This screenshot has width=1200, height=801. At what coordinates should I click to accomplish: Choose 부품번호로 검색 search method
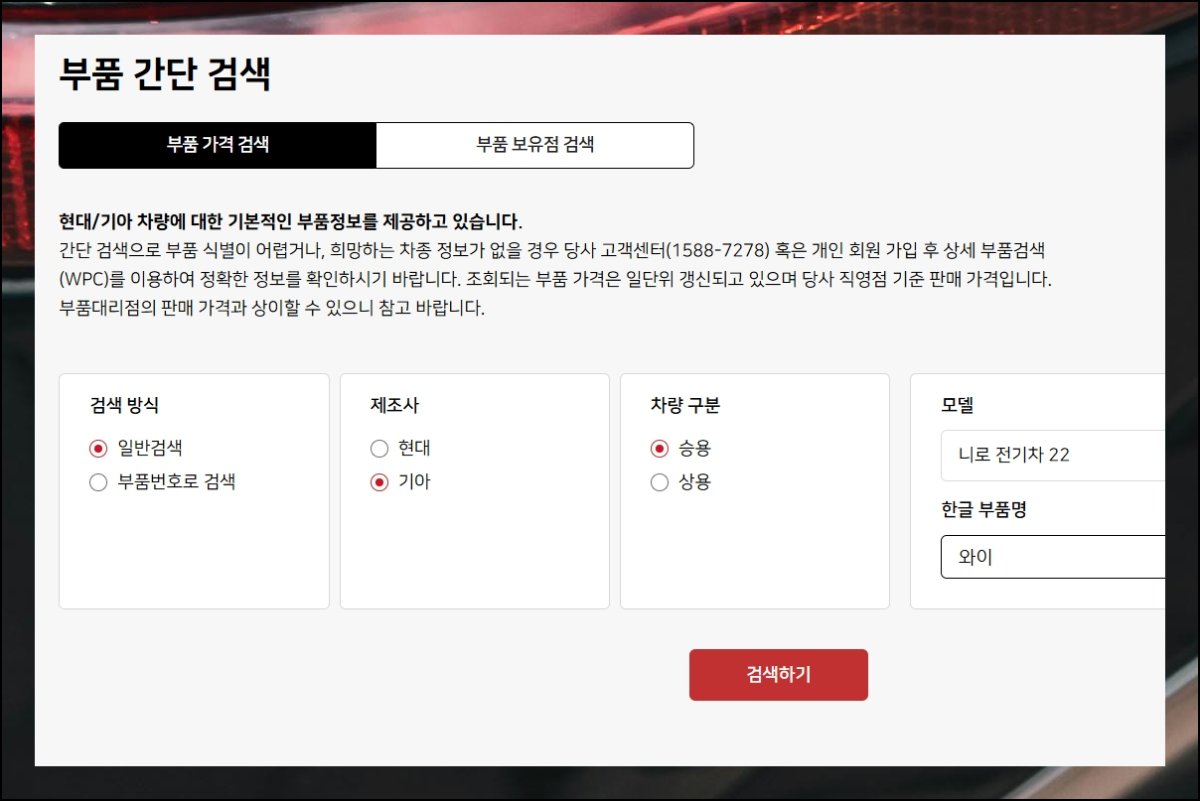click(x=98, y=482)
